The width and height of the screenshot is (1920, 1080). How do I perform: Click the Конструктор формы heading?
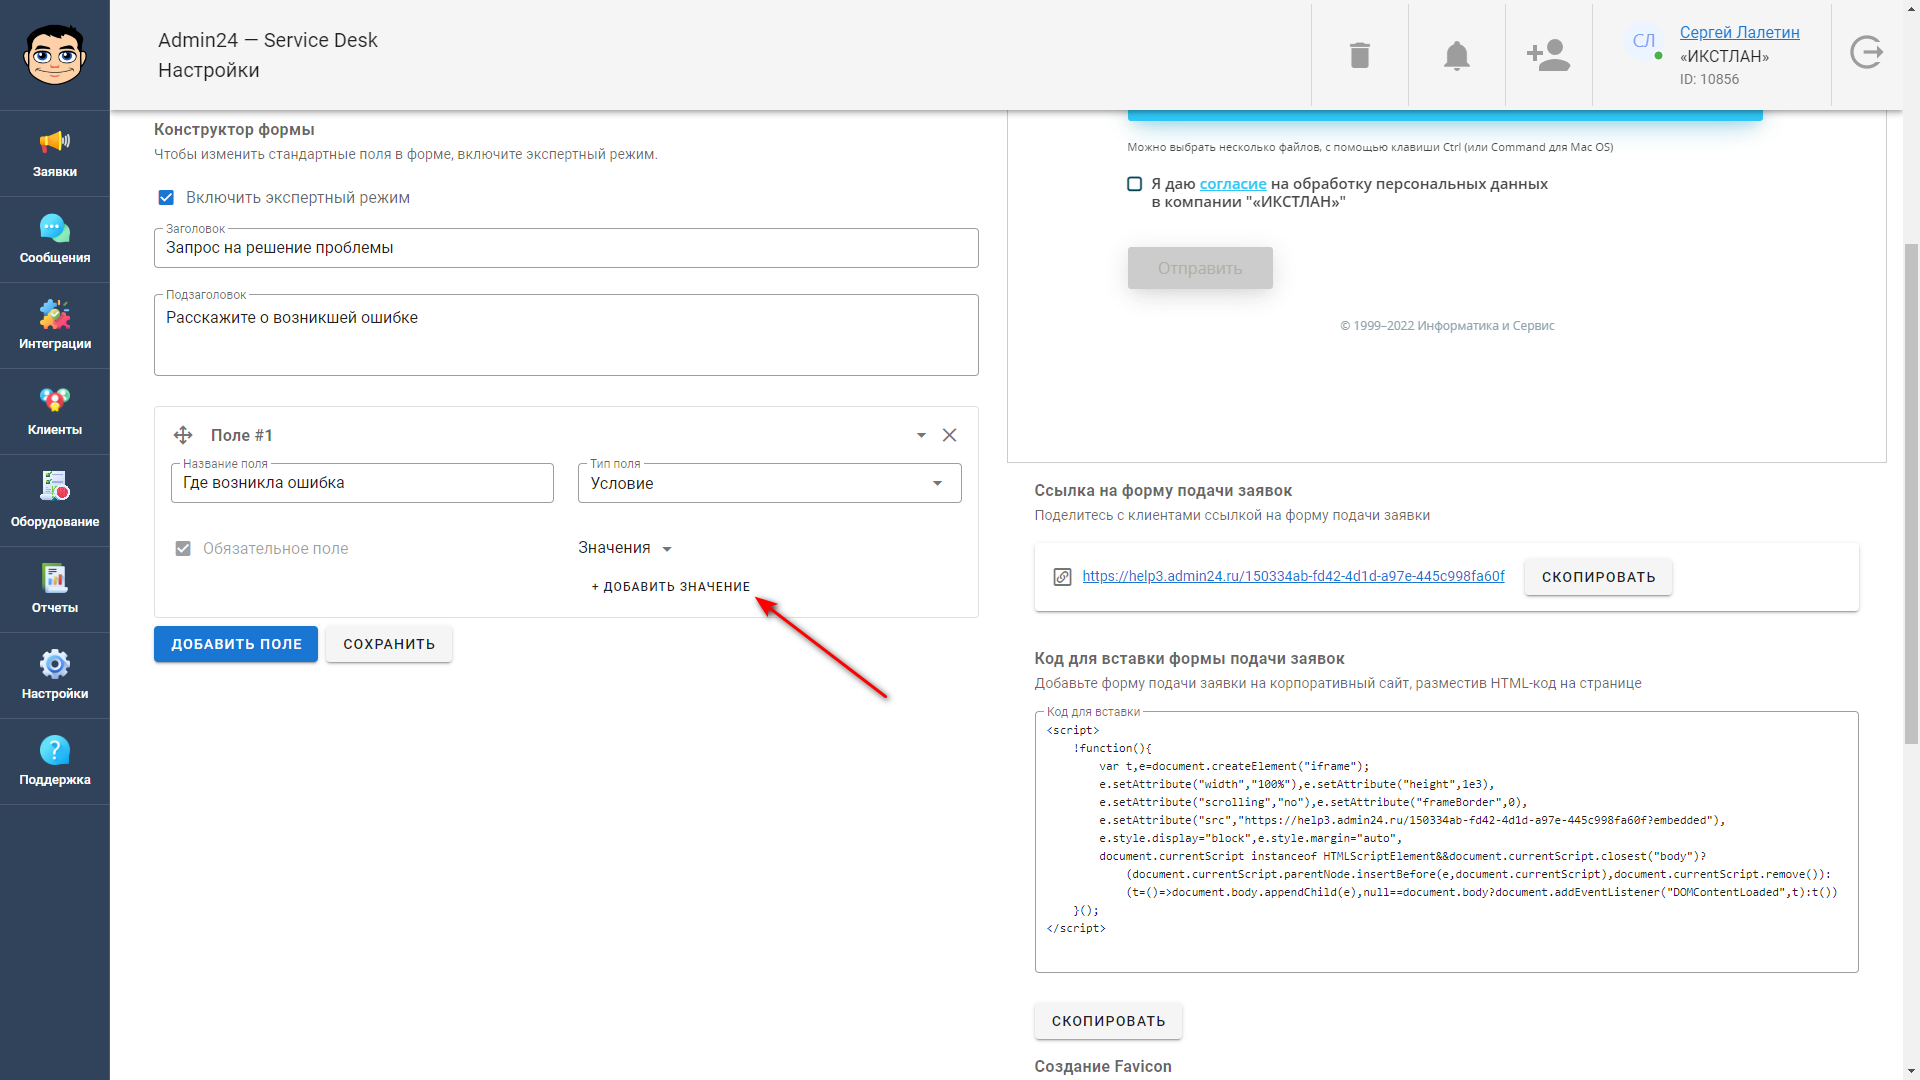234,130
